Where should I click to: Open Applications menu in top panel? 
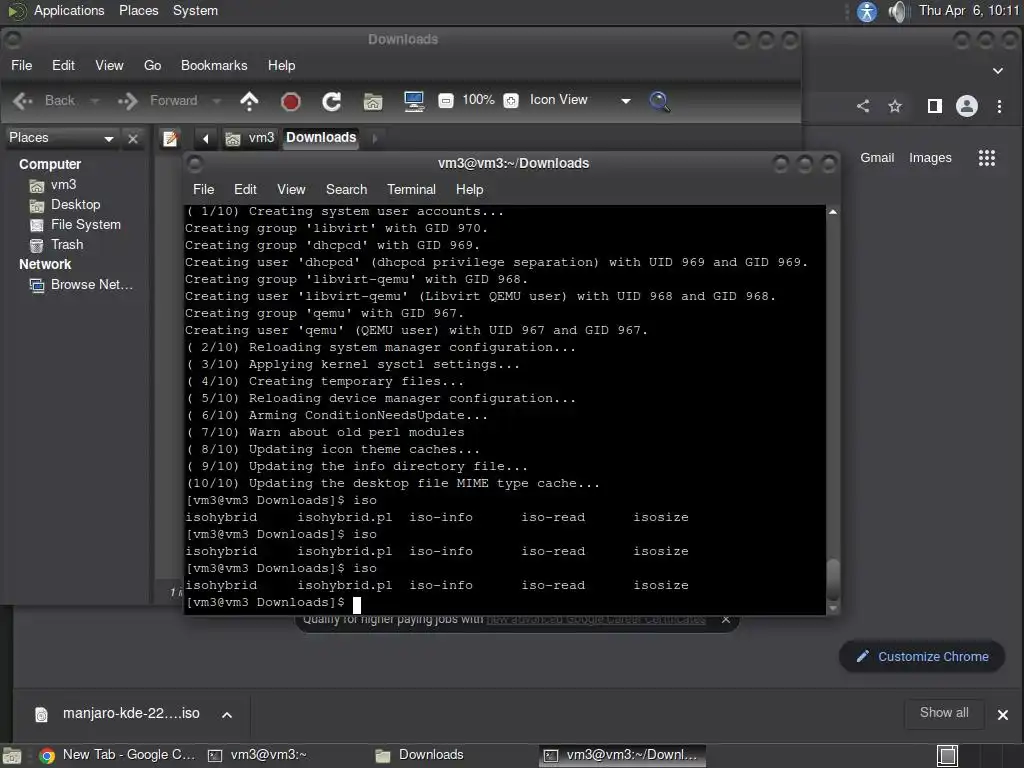click(69, 10)
